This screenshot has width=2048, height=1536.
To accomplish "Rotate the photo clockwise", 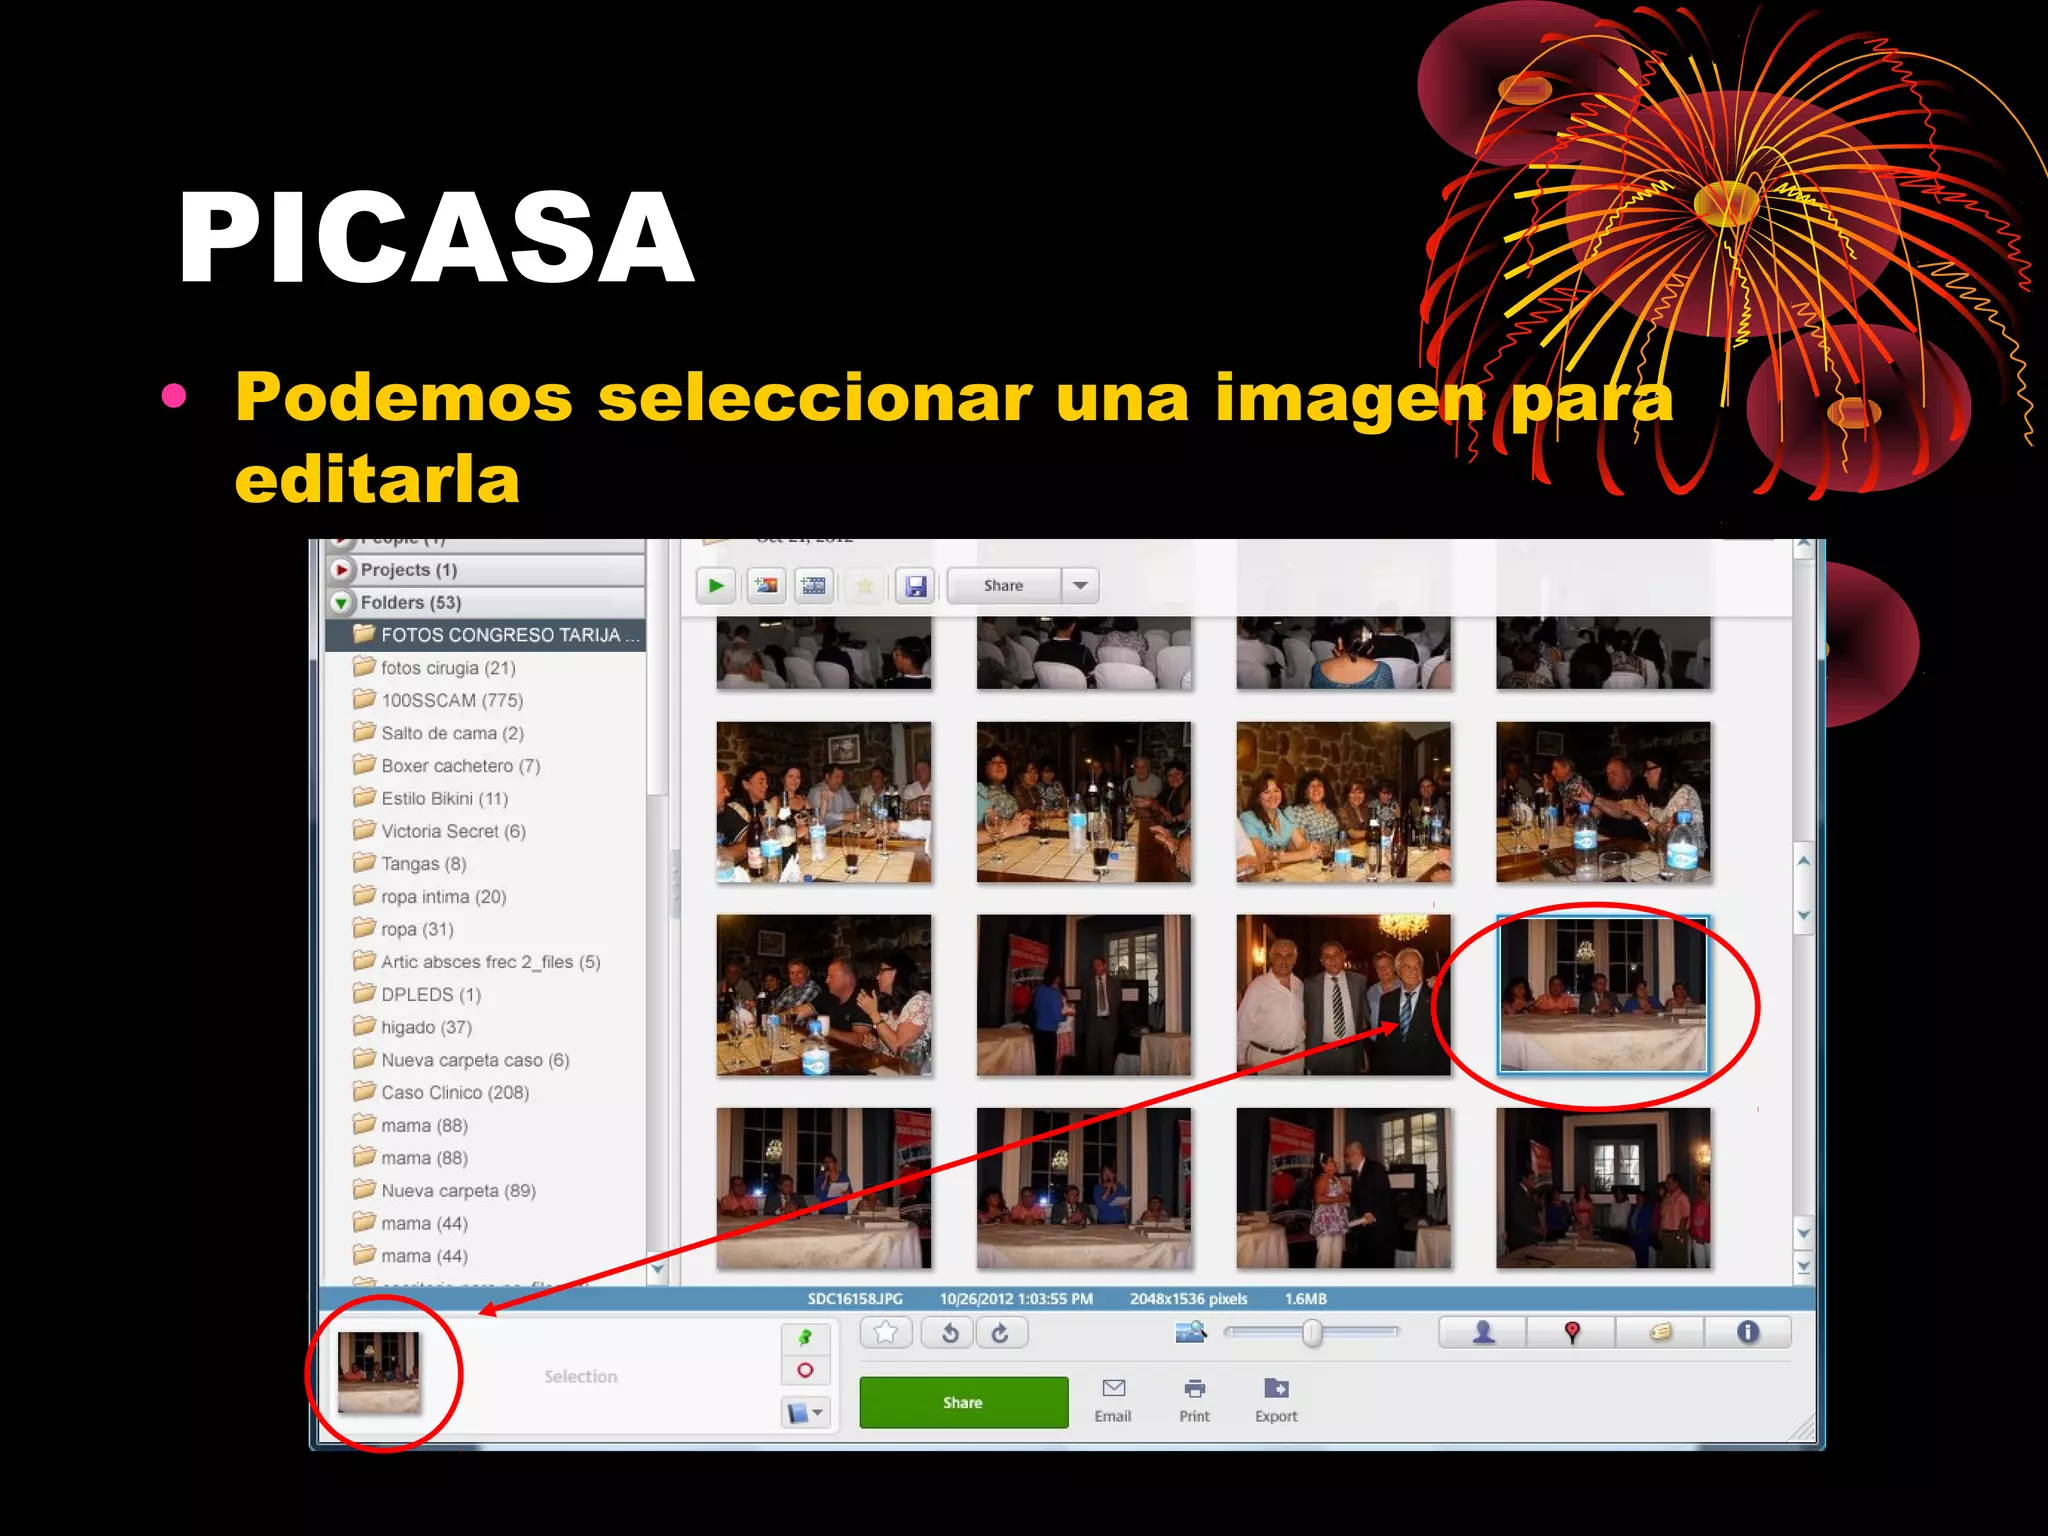I will pos(1000,1332).
